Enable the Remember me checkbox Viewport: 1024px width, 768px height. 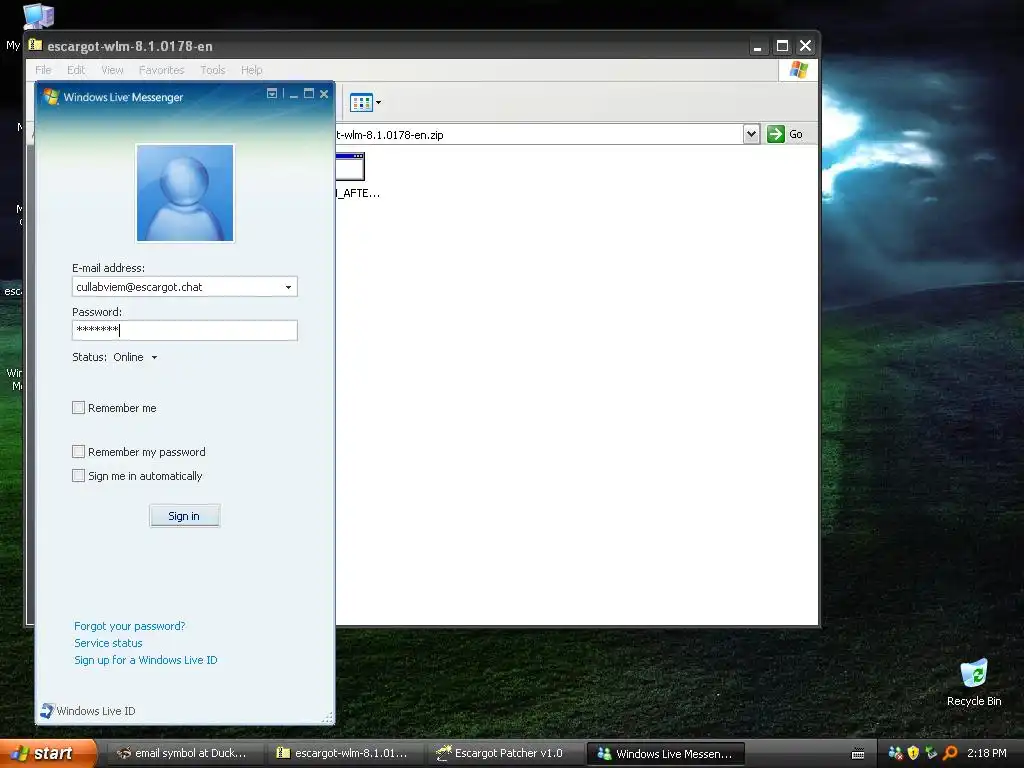78,408
